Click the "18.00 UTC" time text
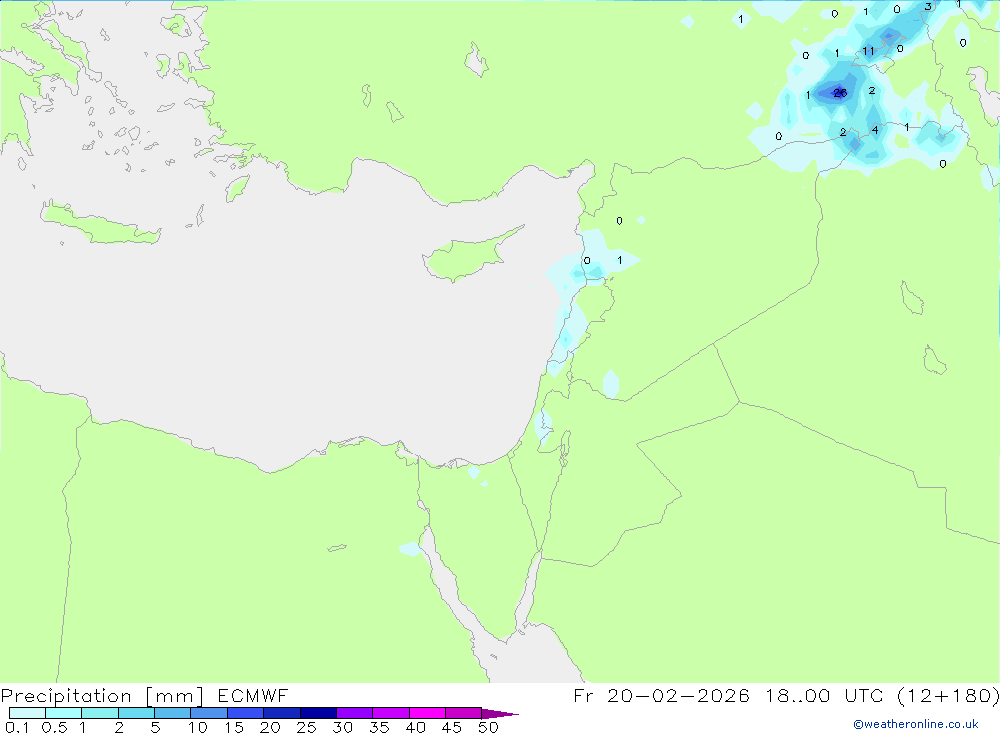This screenshot has height=733, width=1000. click(827, 695)
